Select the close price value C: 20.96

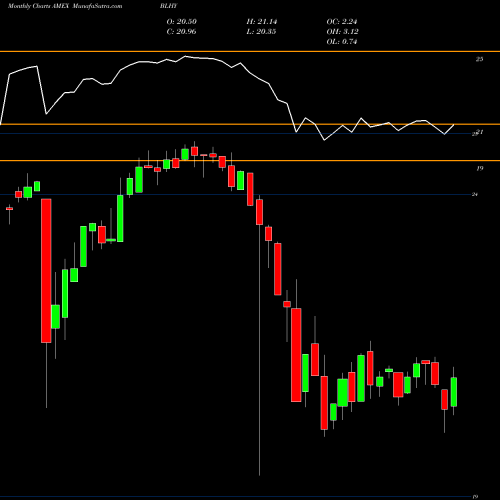tap(181, 31)
